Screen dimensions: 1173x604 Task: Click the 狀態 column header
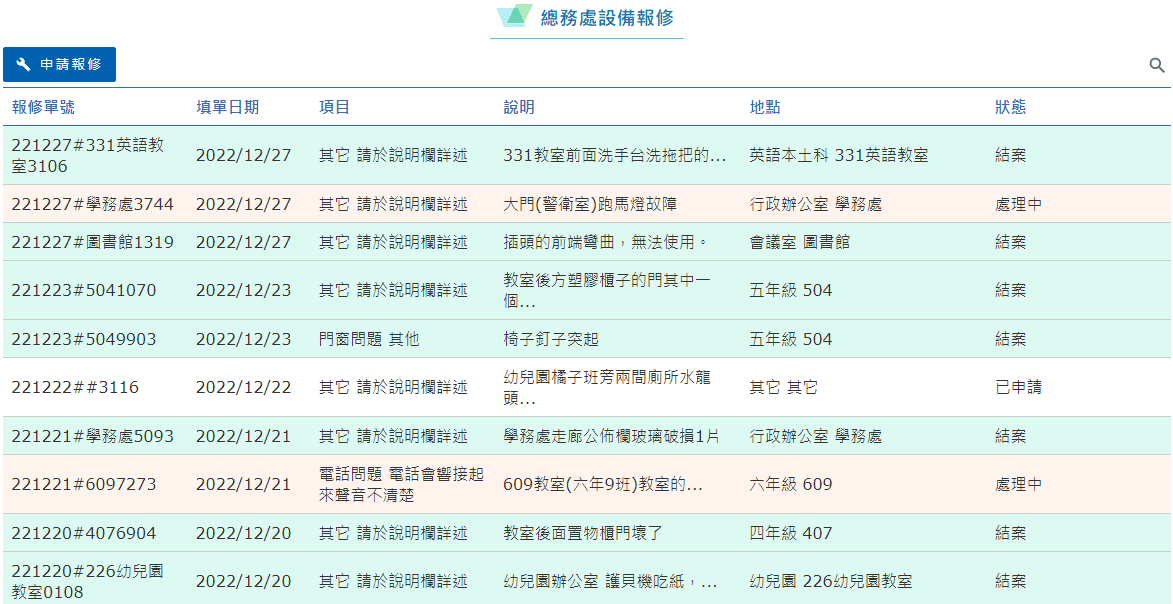pyautogui.click(x=1011, y=107)
